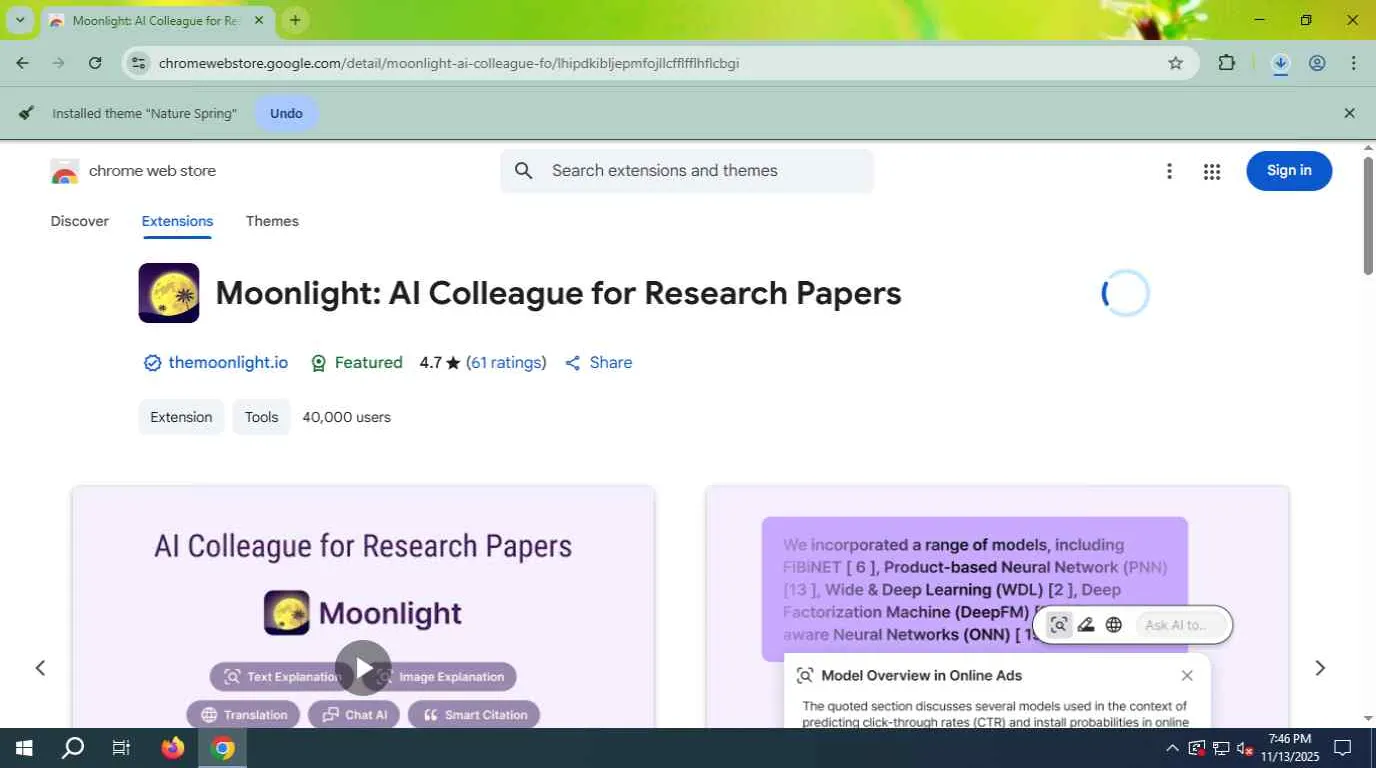Open a new browser tab
The width and height of the screenshot is (1376, 768).
295,20
